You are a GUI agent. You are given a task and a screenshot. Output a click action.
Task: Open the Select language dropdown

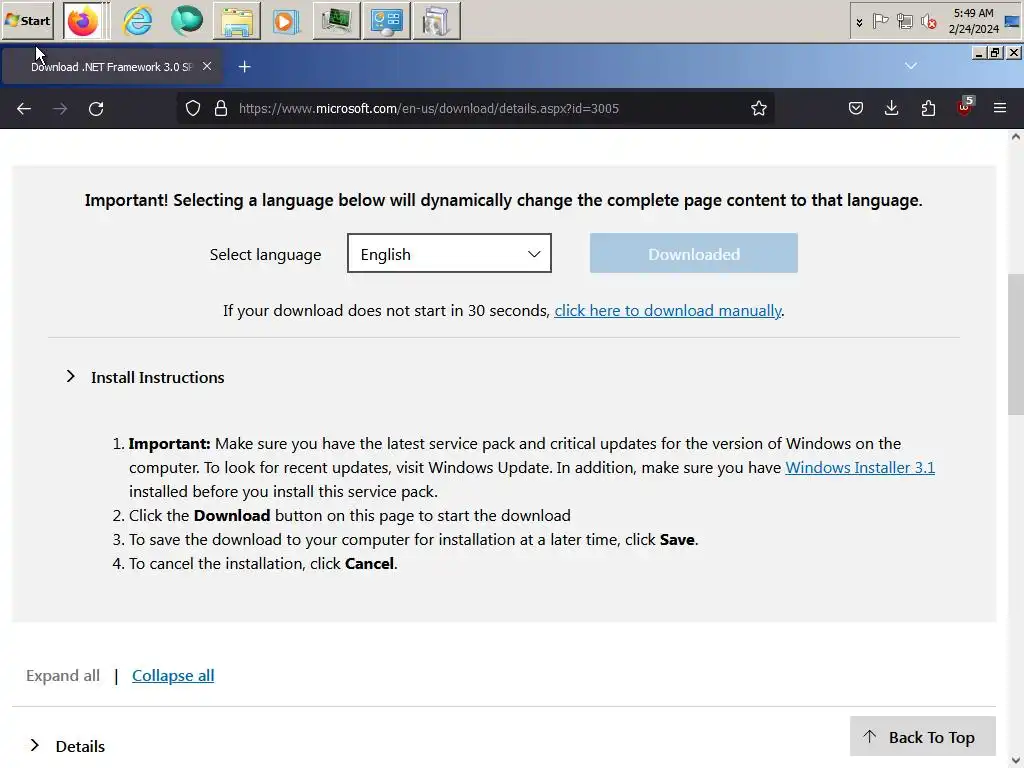click(449, 253)
